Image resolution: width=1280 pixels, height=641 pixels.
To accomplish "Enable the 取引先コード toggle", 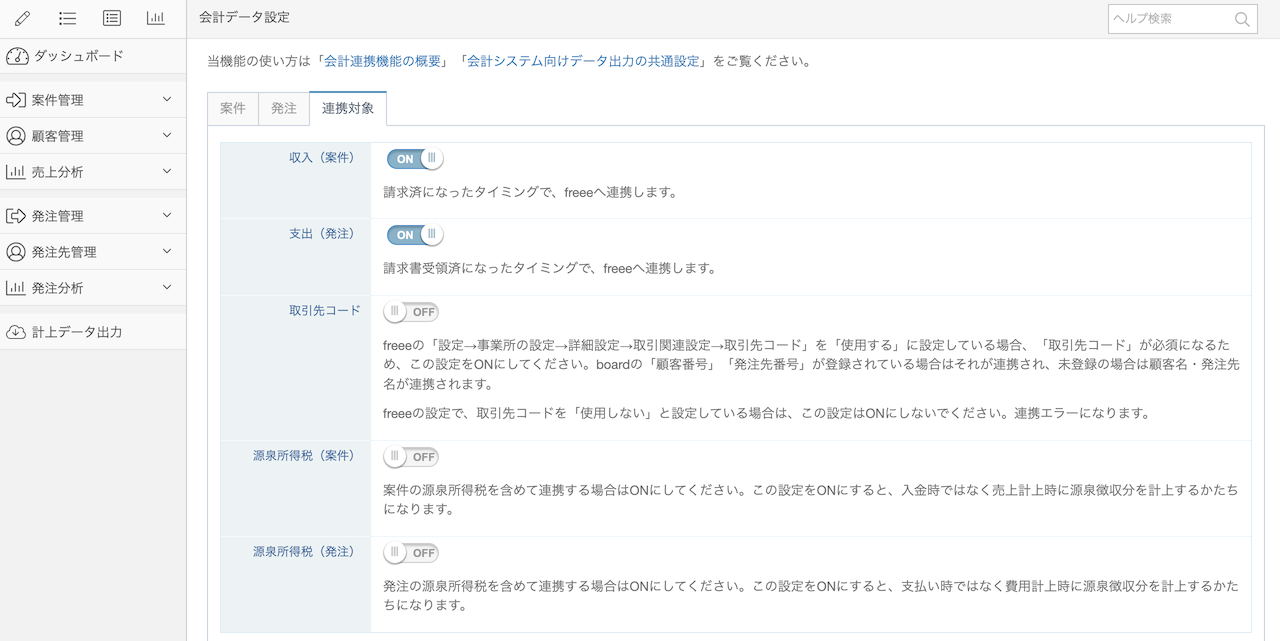I will pos(411,311).
